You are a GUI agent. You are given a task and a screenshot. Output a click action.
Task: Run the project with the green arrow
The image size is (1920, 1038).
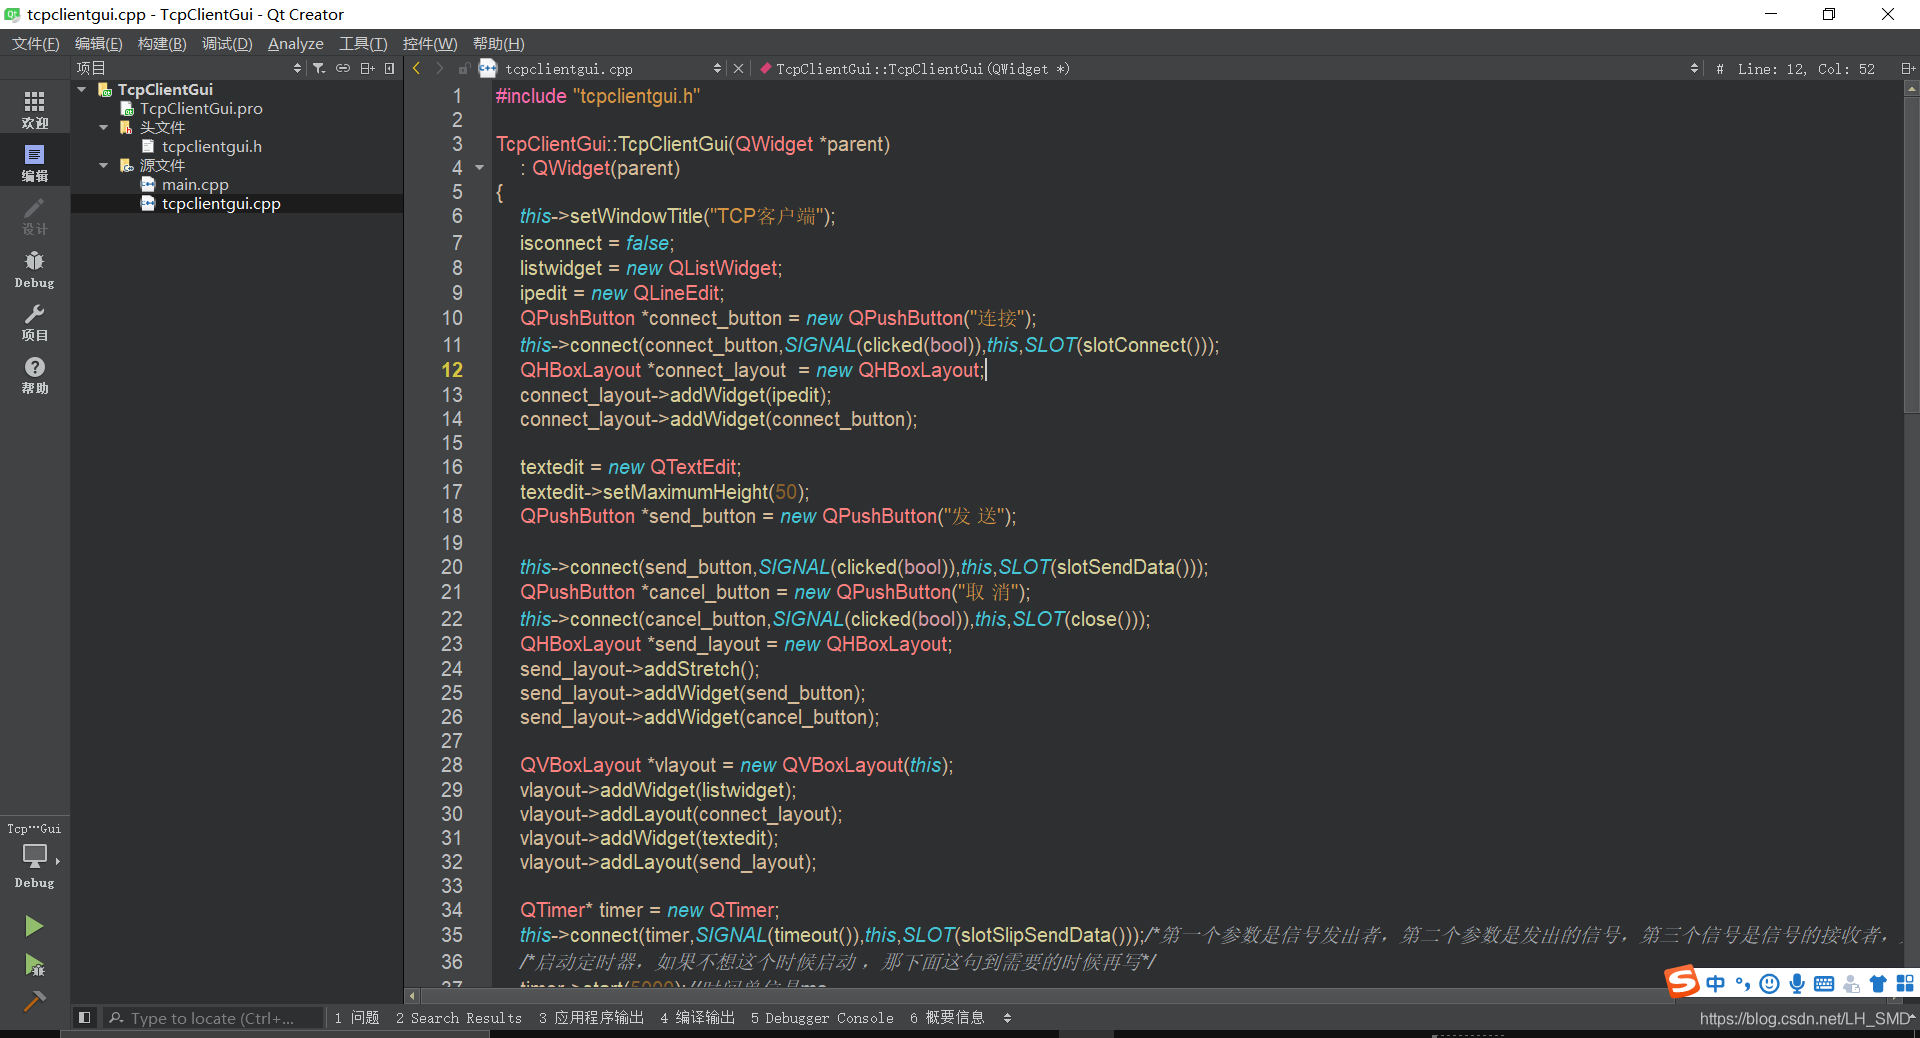pos(34,926)
